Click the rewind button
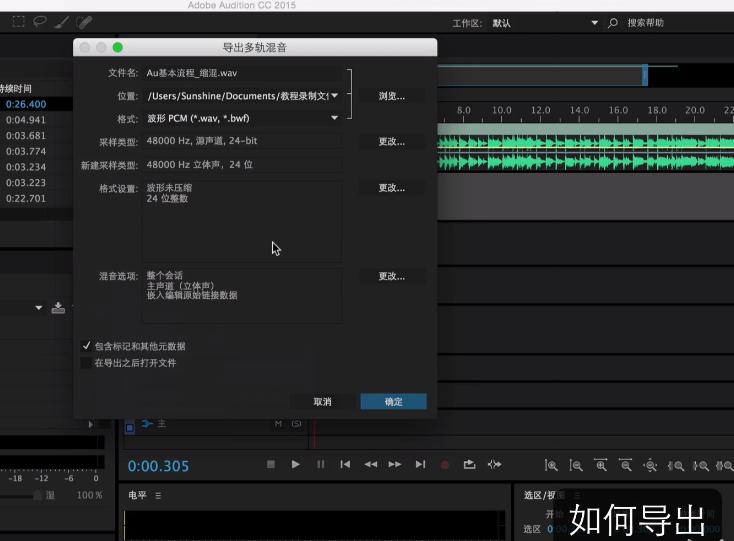 (x=370, y=464)
